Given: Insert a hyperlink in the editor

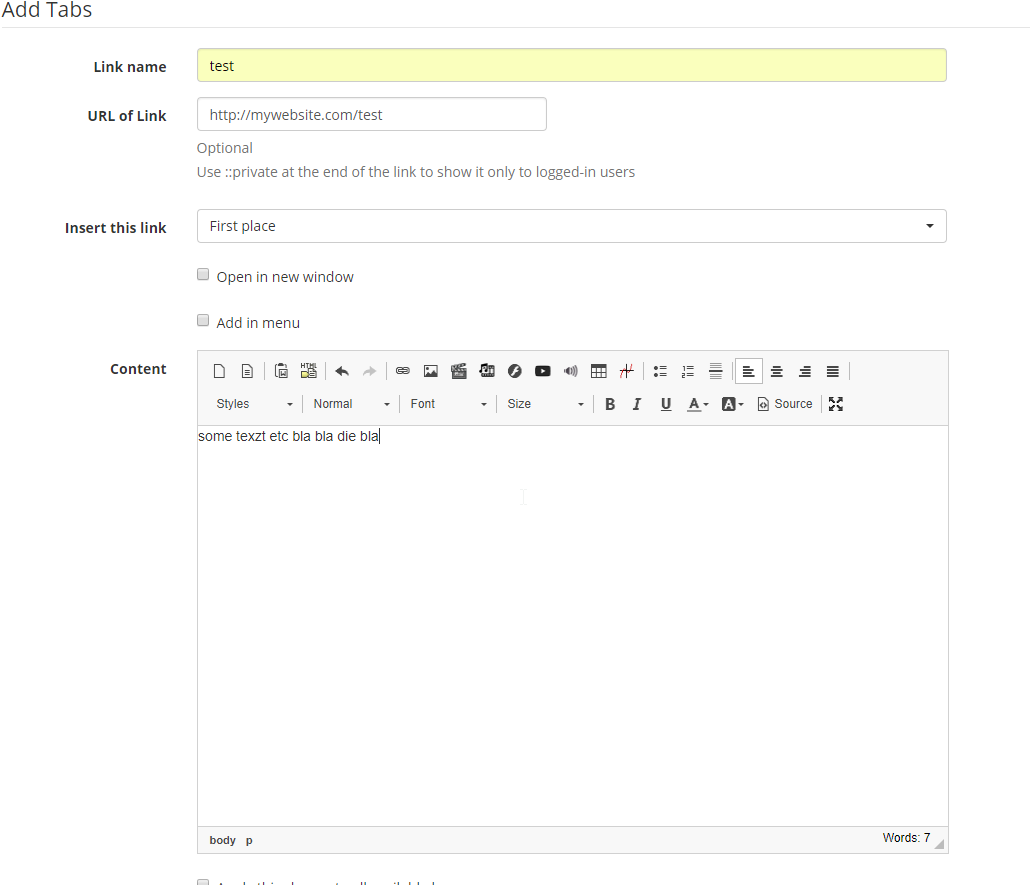Looking at the screenshot, I should click(402, 370).
